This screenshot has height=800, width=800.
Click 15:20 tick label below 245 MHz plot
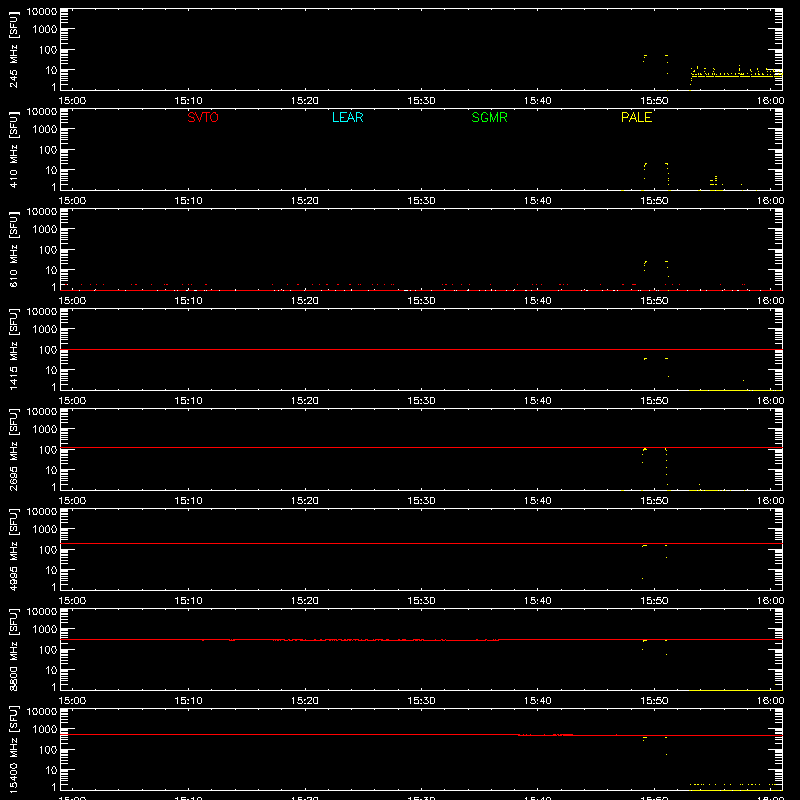[x=305, y=101]
